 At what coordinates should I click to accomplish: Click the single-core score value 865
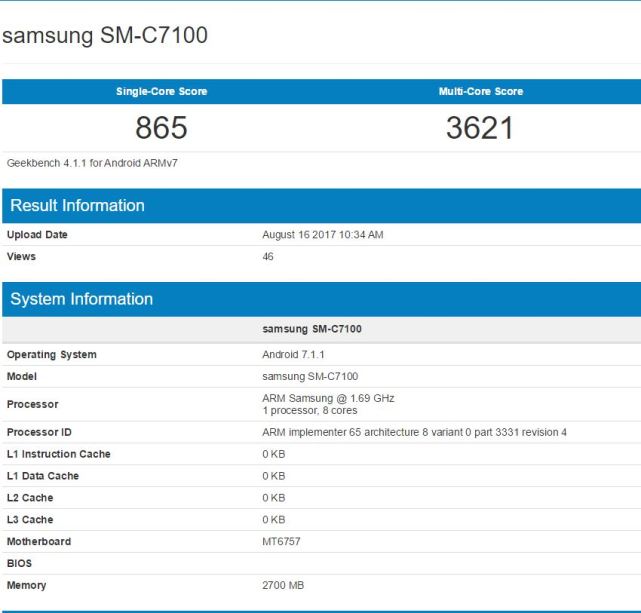[161, 128]
